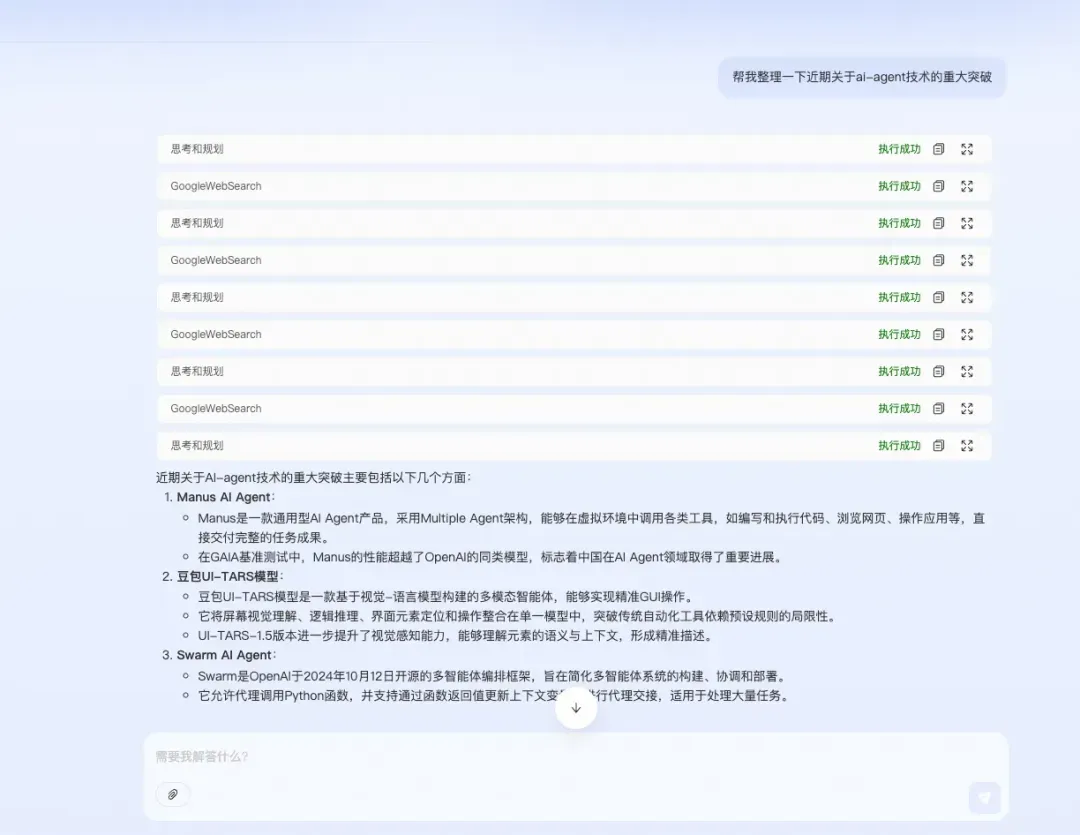This screenshot has width=1080, height=835.
Task: Click 执行成功 status on the first GoogleWebSearch row
Action: tap(899, 186)
